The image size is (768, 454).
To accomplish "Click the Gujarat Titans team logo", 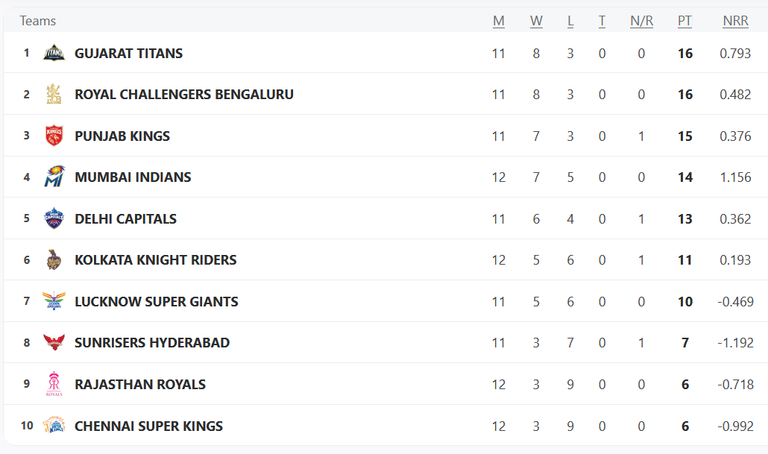I will pyautogui.click(x=54, y=53).
